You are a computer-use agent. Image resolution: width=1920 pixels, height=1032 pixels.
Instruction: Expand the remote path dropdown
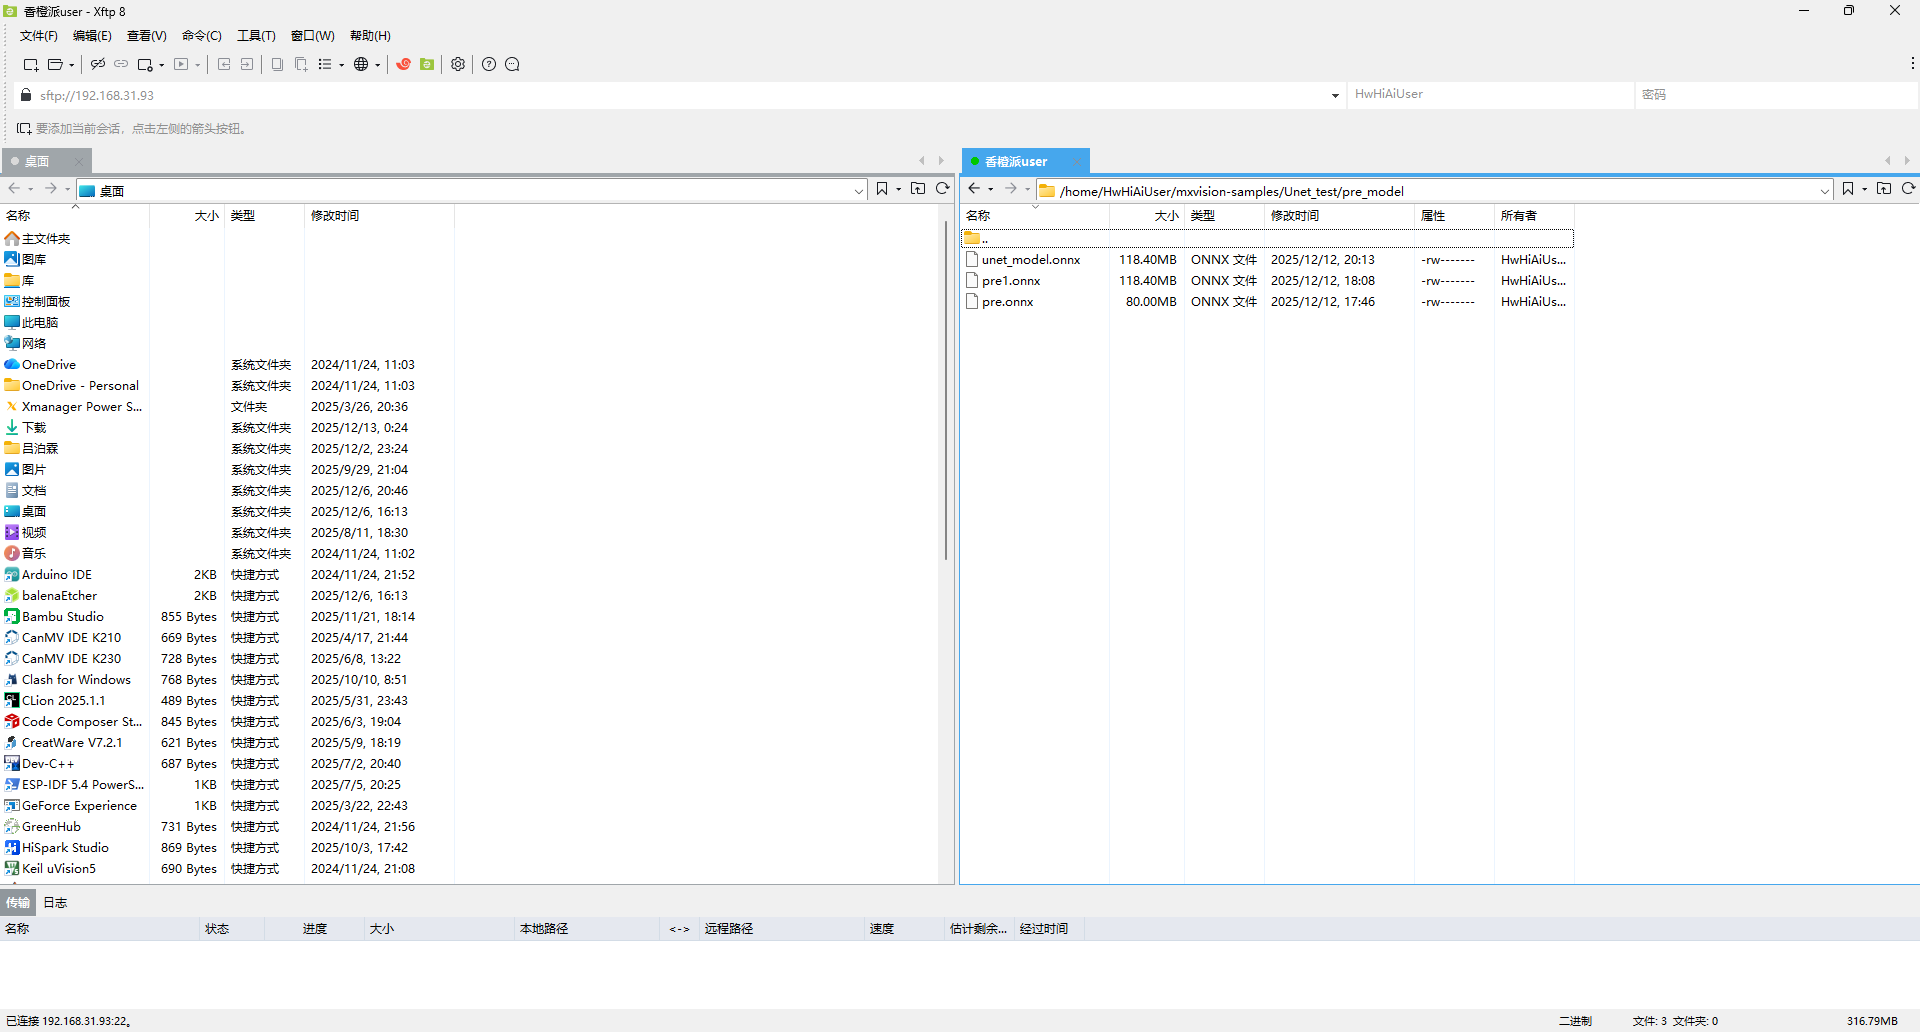click(1825, 191)
